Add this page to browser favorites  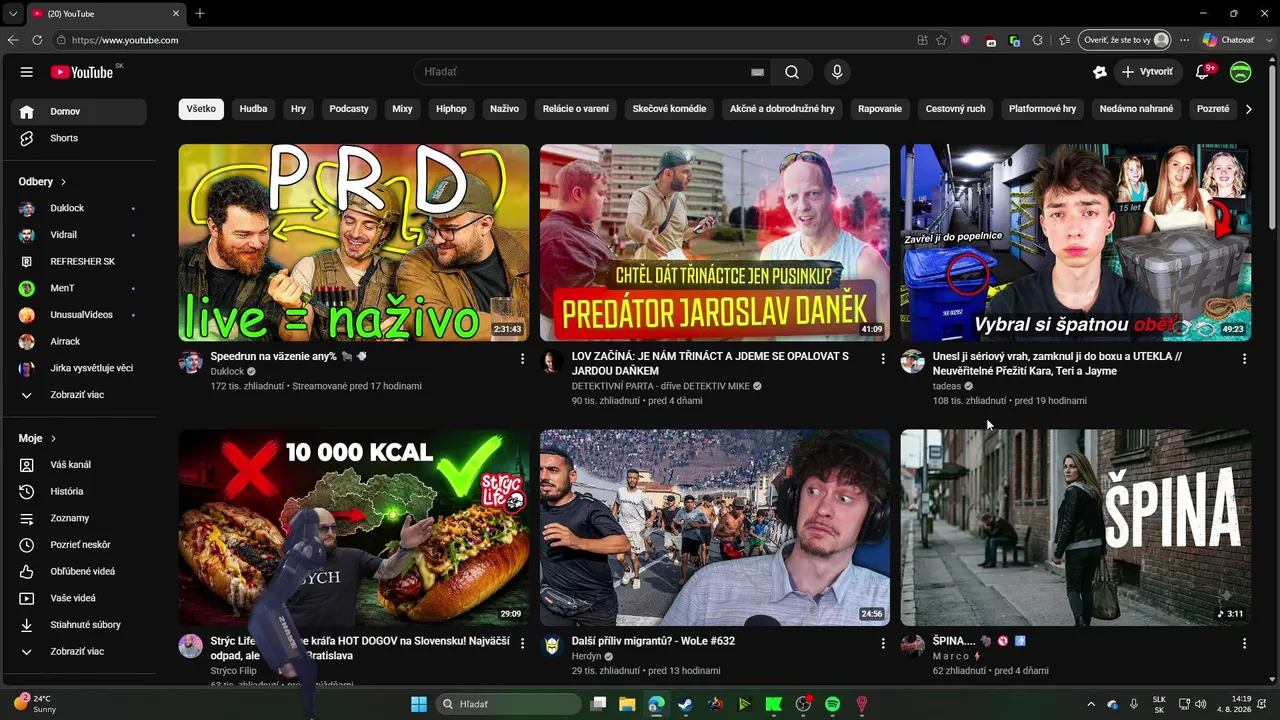[x=942, y=40]
